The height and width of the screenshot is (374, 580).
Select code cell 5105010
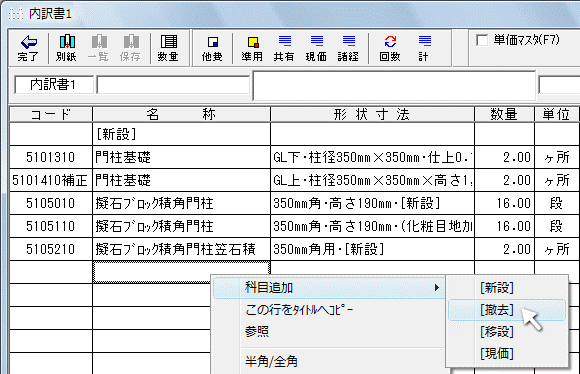point(51,203)
